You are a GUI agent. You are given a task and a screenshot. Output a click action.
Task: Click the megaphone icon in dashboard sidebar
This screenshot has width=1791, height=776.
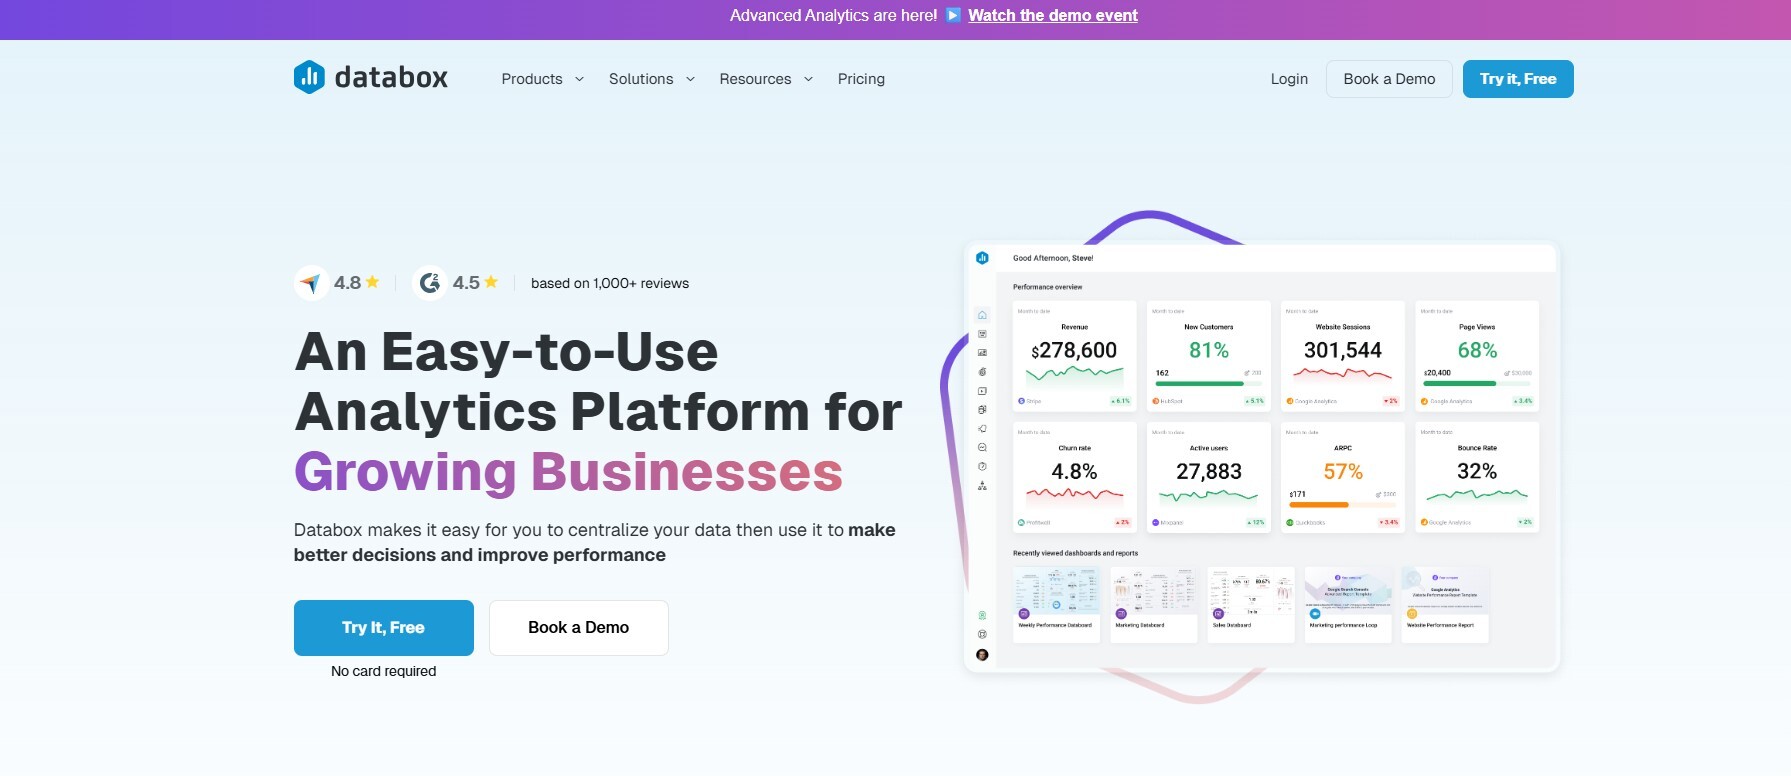tap(982, 428)
